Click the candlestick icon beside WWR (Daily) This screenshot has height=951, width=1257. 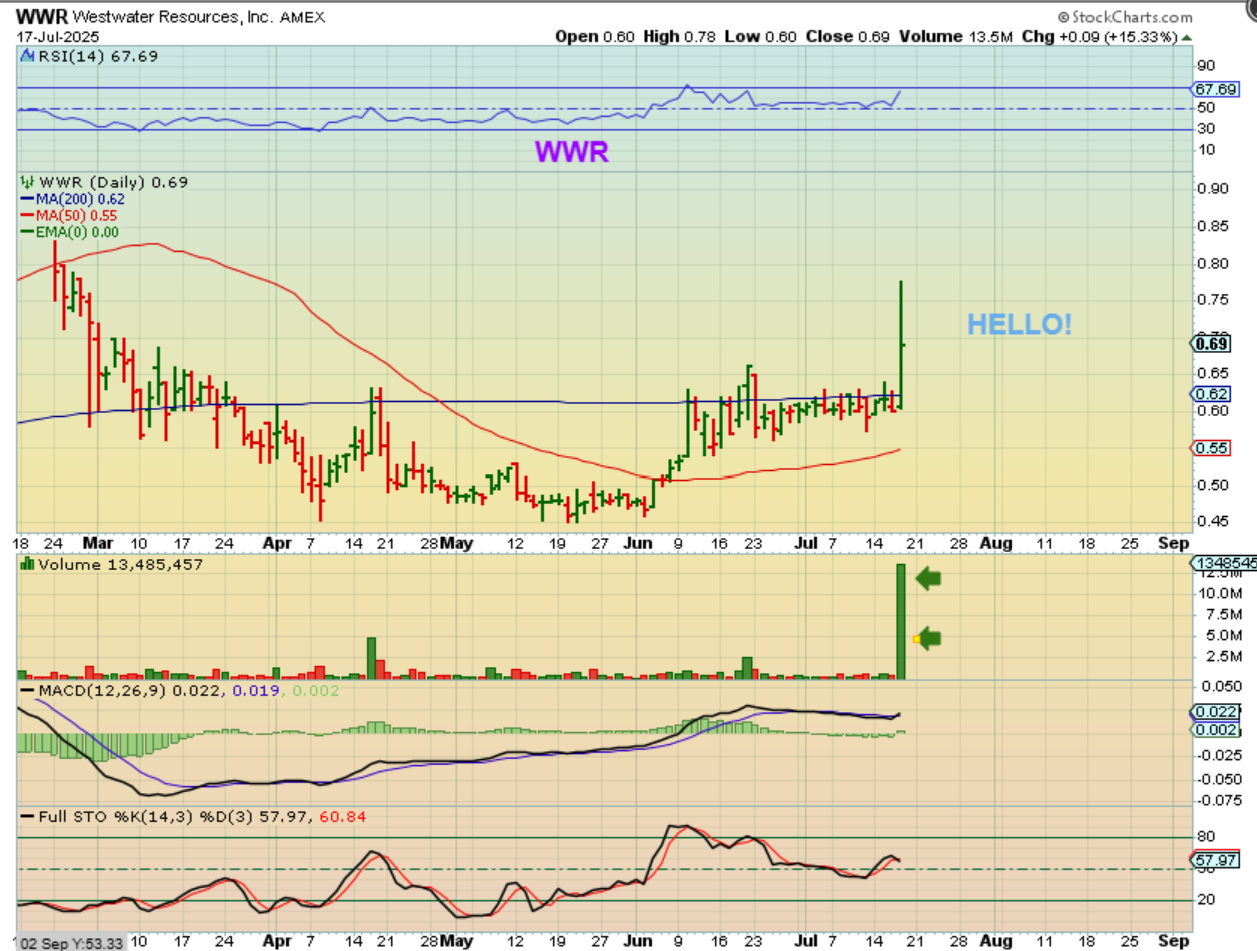coord(27,182)
